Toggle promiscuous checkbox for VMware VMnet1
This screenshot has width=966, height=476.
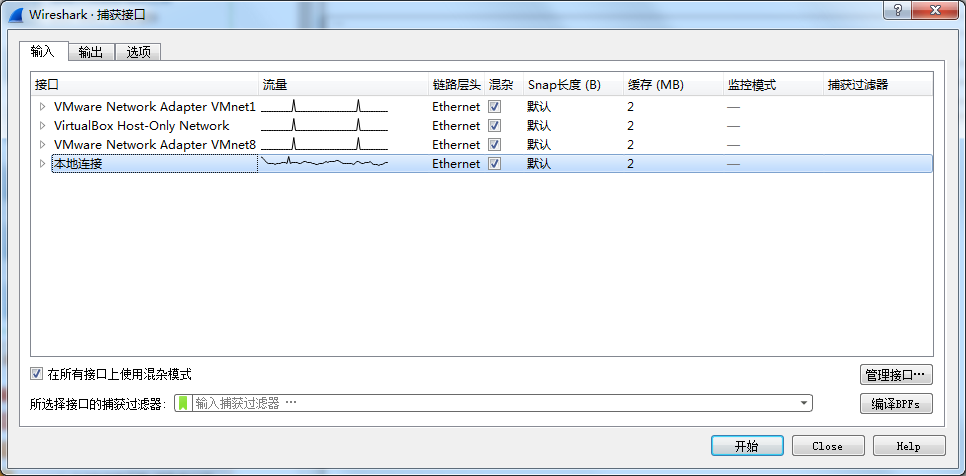coord(494,107)
